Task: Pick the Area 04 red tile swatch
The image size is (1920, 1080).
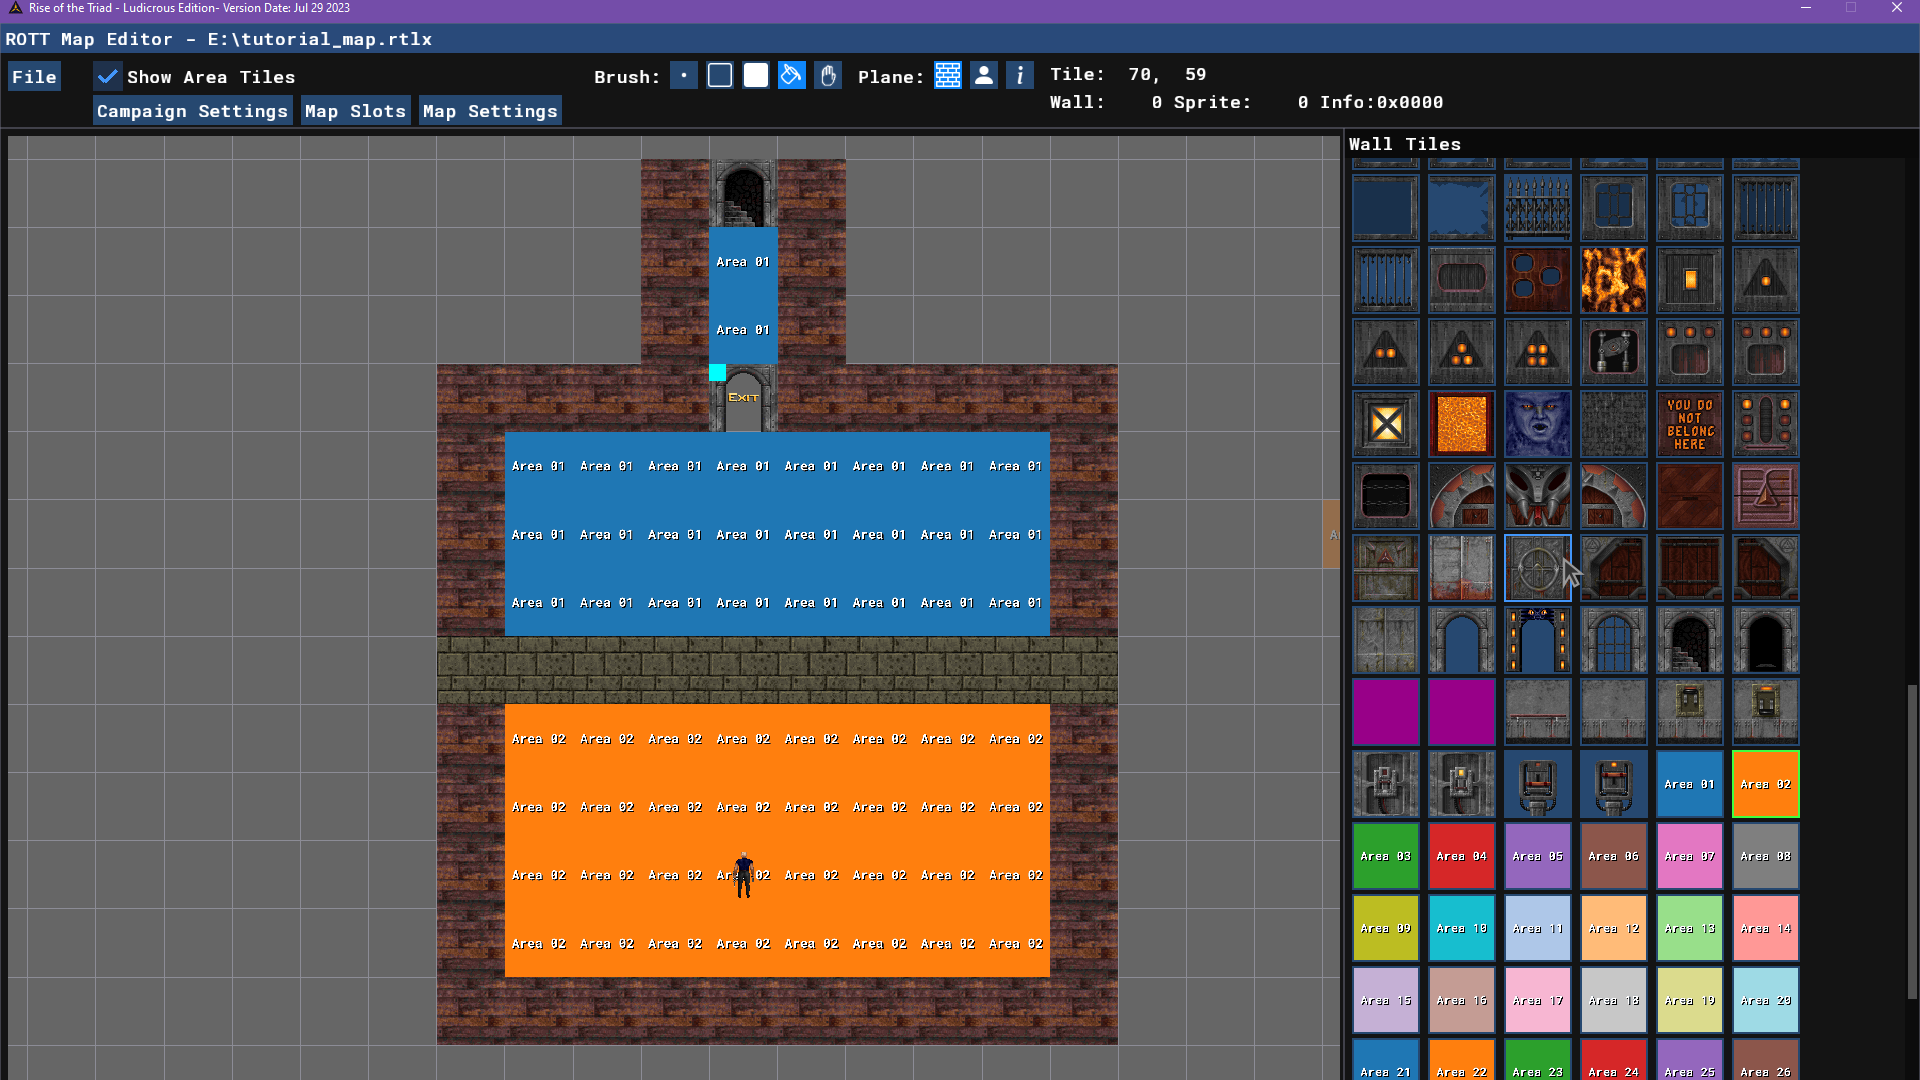Action: click(1462, 856)
